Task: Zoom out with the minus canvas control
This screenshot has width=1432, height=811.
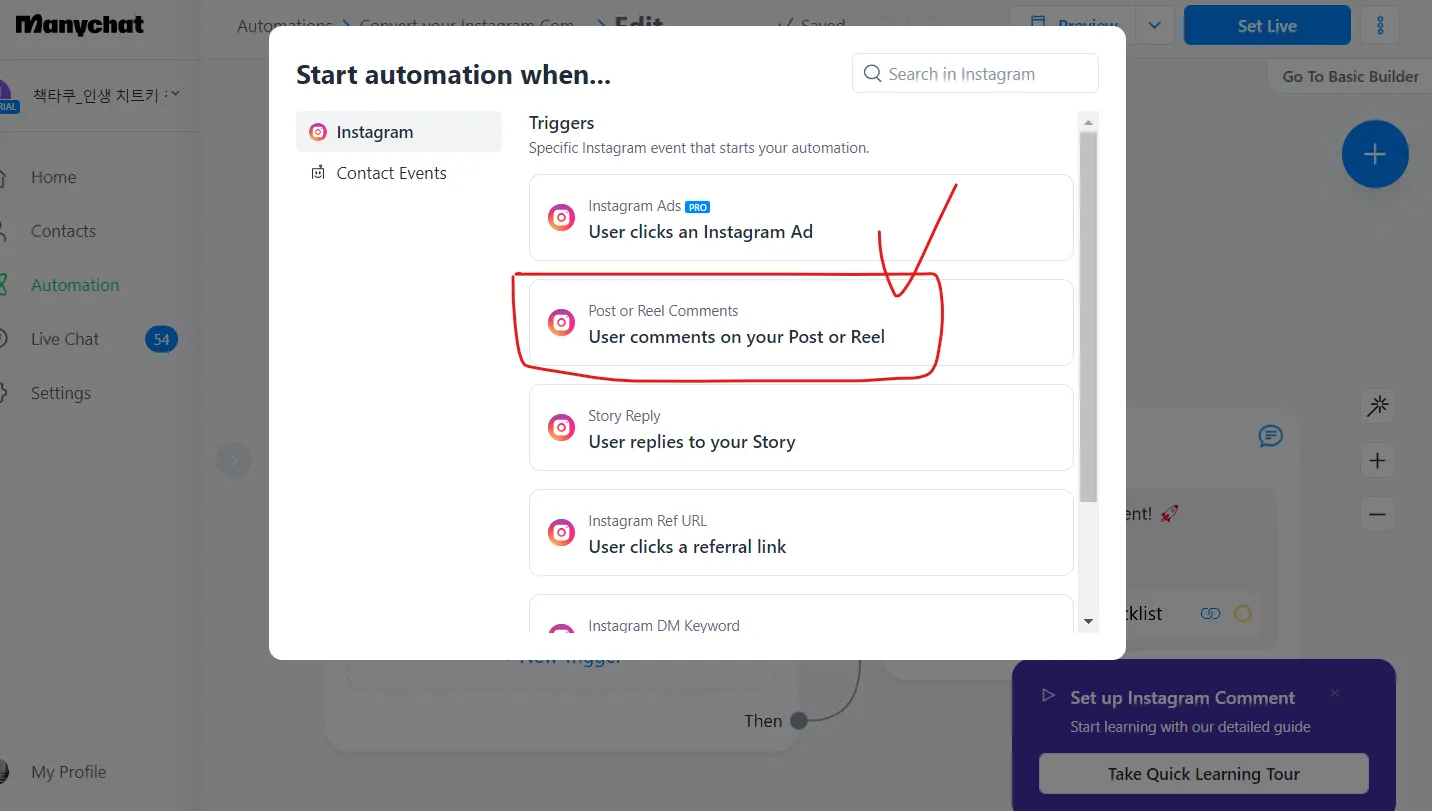Action: (x=1378, y=514)
